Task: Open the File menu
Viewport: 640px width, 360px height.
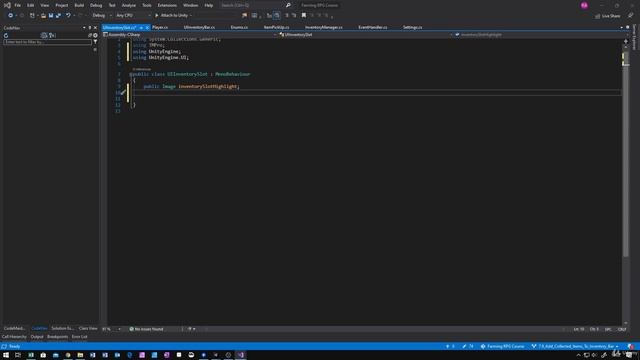Action: [18, 5]
